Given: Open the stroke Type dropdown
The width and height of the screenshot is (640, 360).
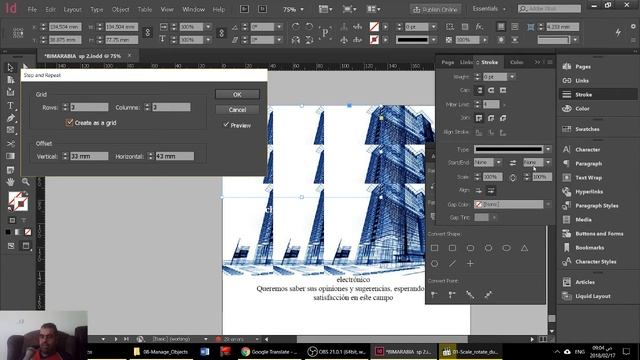Looking at the screenshot, I should click(x=548, y=149).
